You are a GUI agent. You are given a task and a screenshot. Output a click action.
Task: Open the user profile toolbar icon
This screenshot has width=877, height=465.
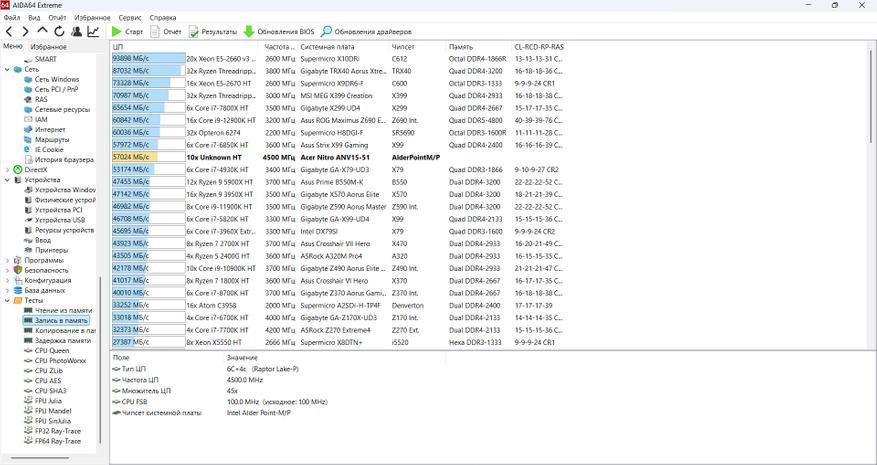[76, 31]
